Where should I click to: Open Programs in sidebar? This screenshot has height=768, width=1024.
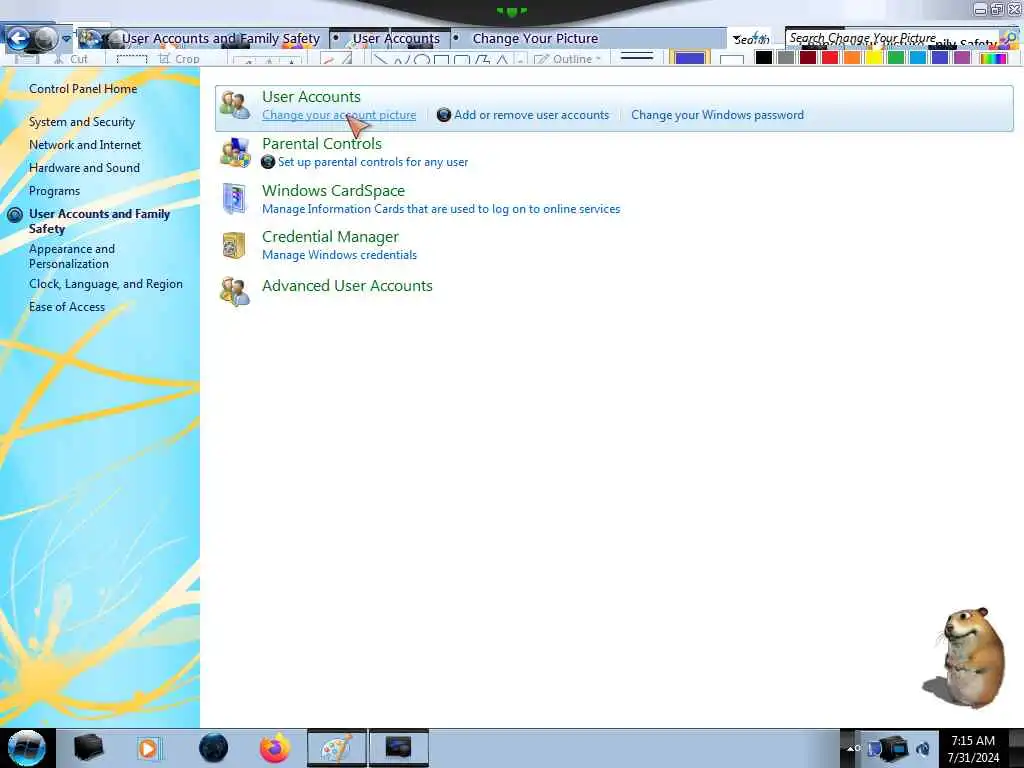click(x=54, y=191)
